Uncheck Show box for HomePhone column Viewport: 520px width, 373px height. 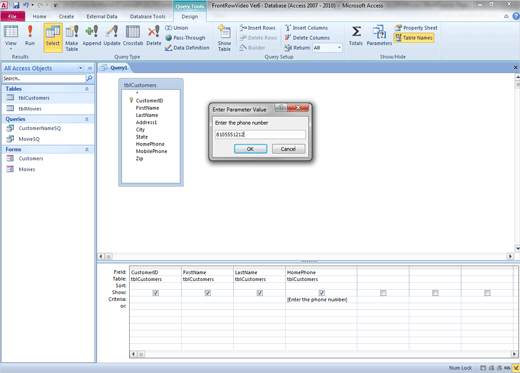pos(322,293)
